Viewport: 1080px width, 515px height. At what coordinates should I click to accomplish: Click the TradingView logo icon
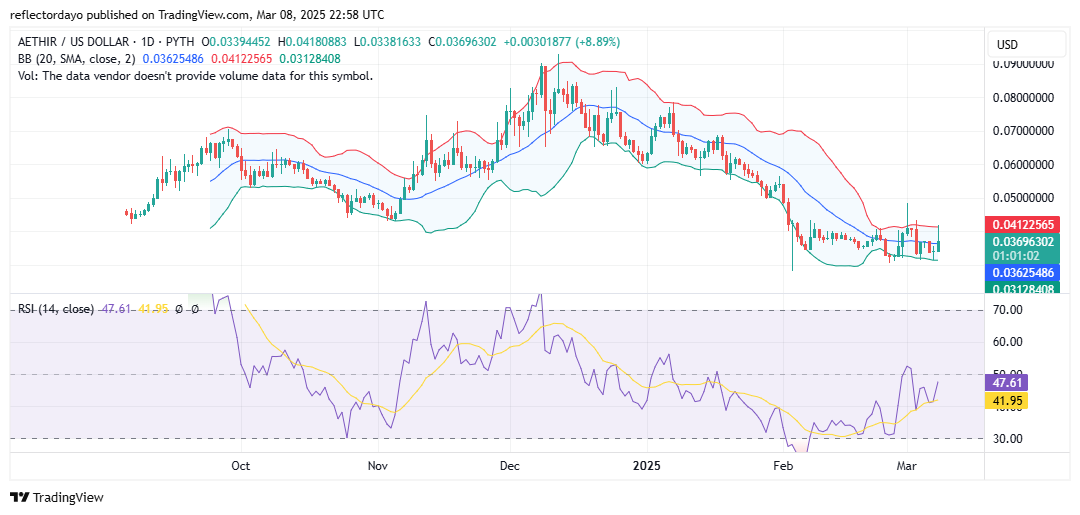pos(19,497)
